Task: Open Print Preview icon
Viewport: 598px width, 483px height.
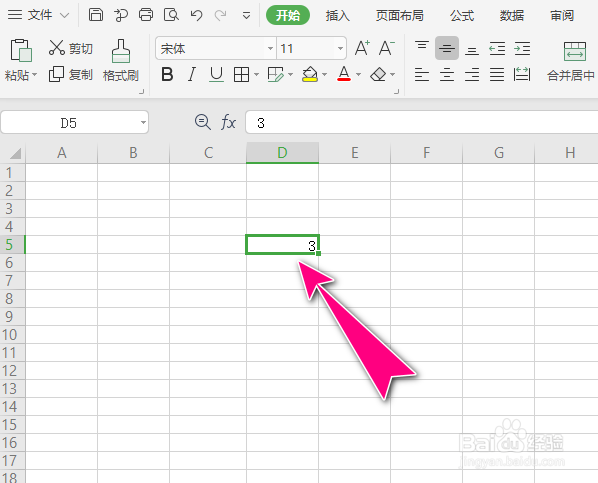Action: (171, 15)
